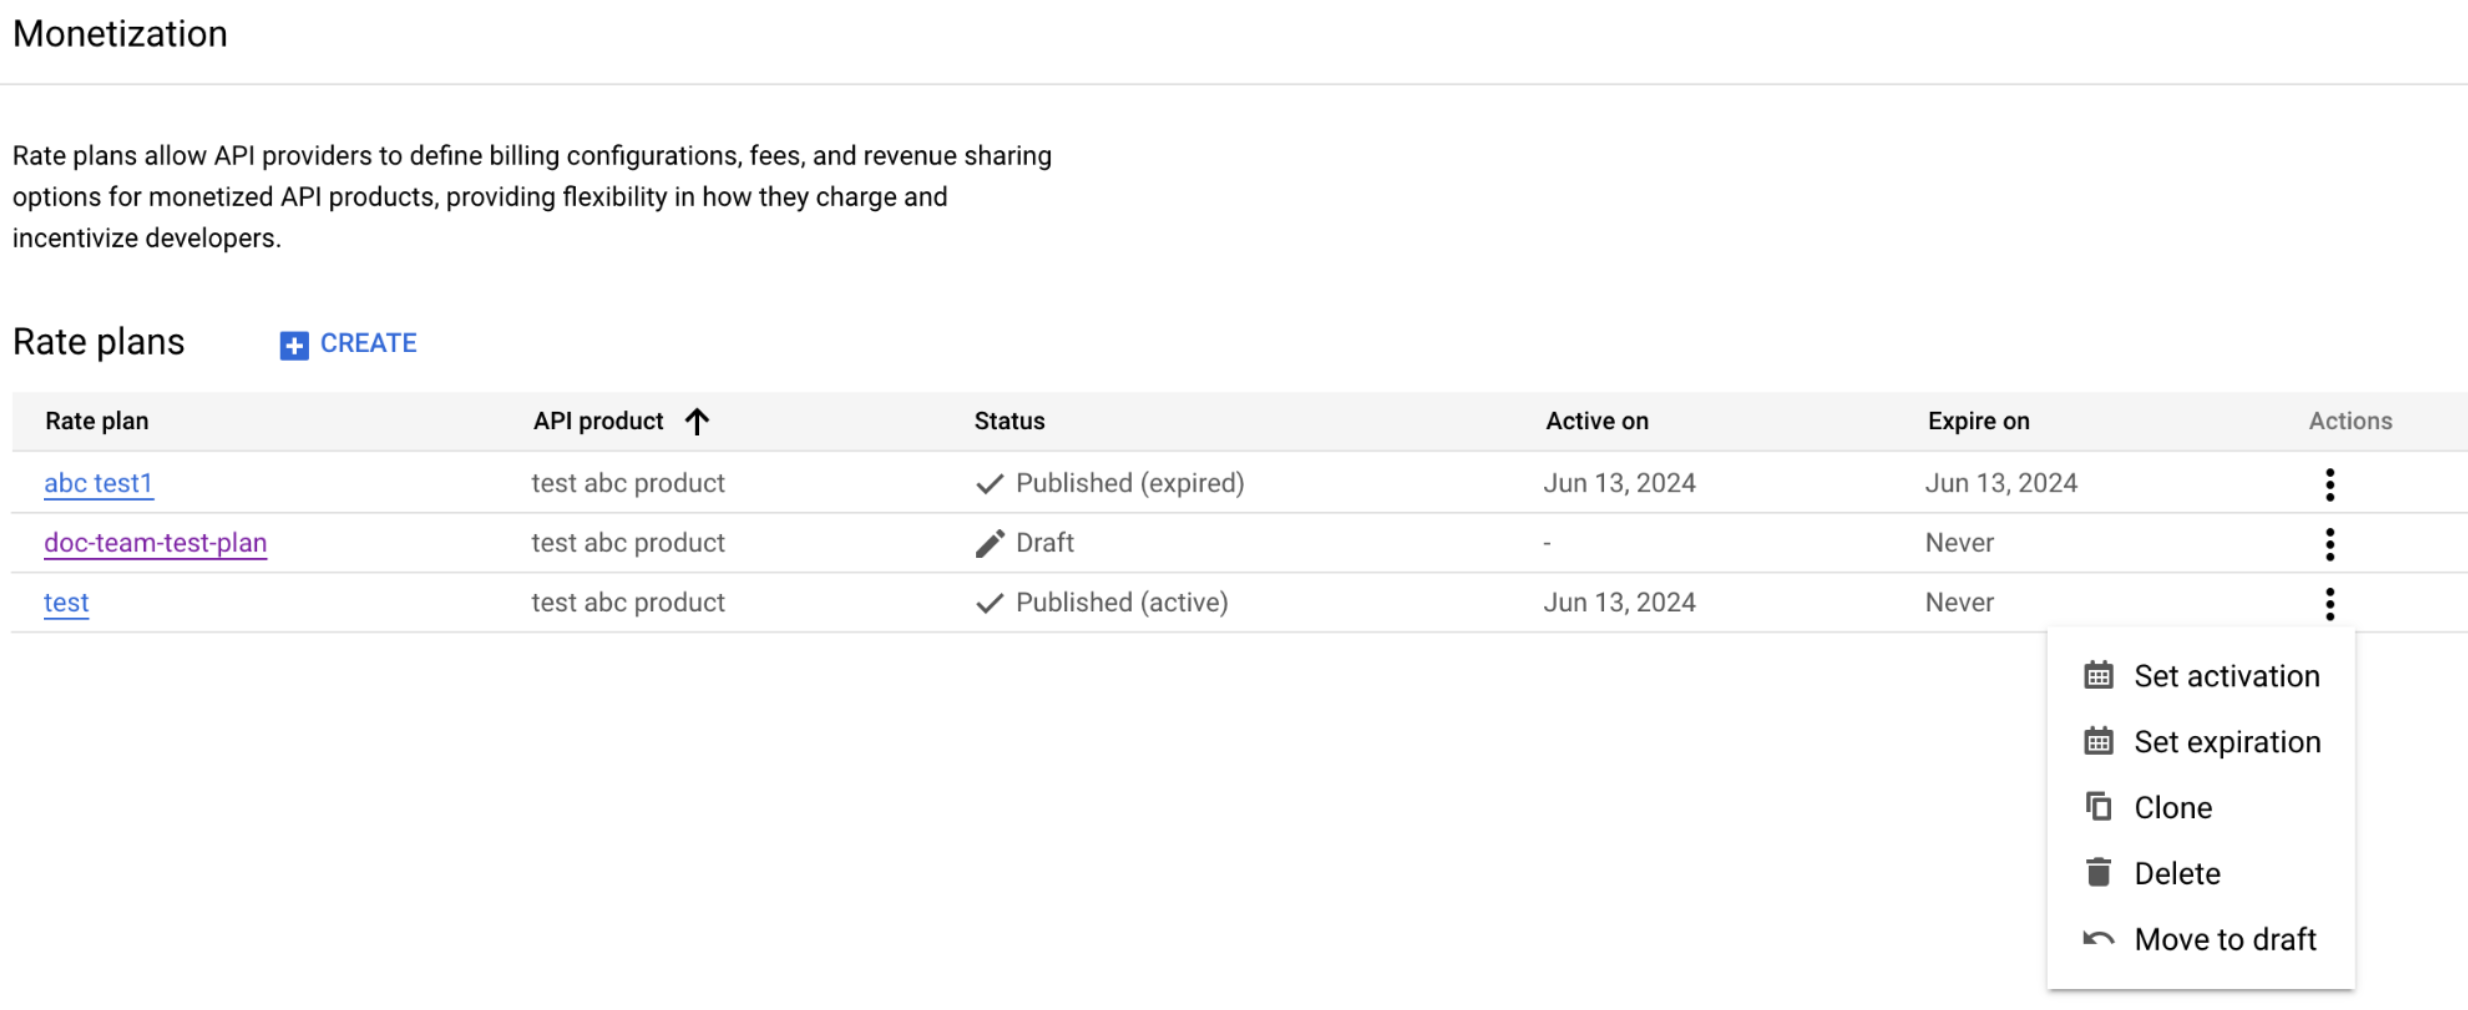The image size is (2468, 1010).
Task: Select Clone from the actions menu
Action: 2176,806
